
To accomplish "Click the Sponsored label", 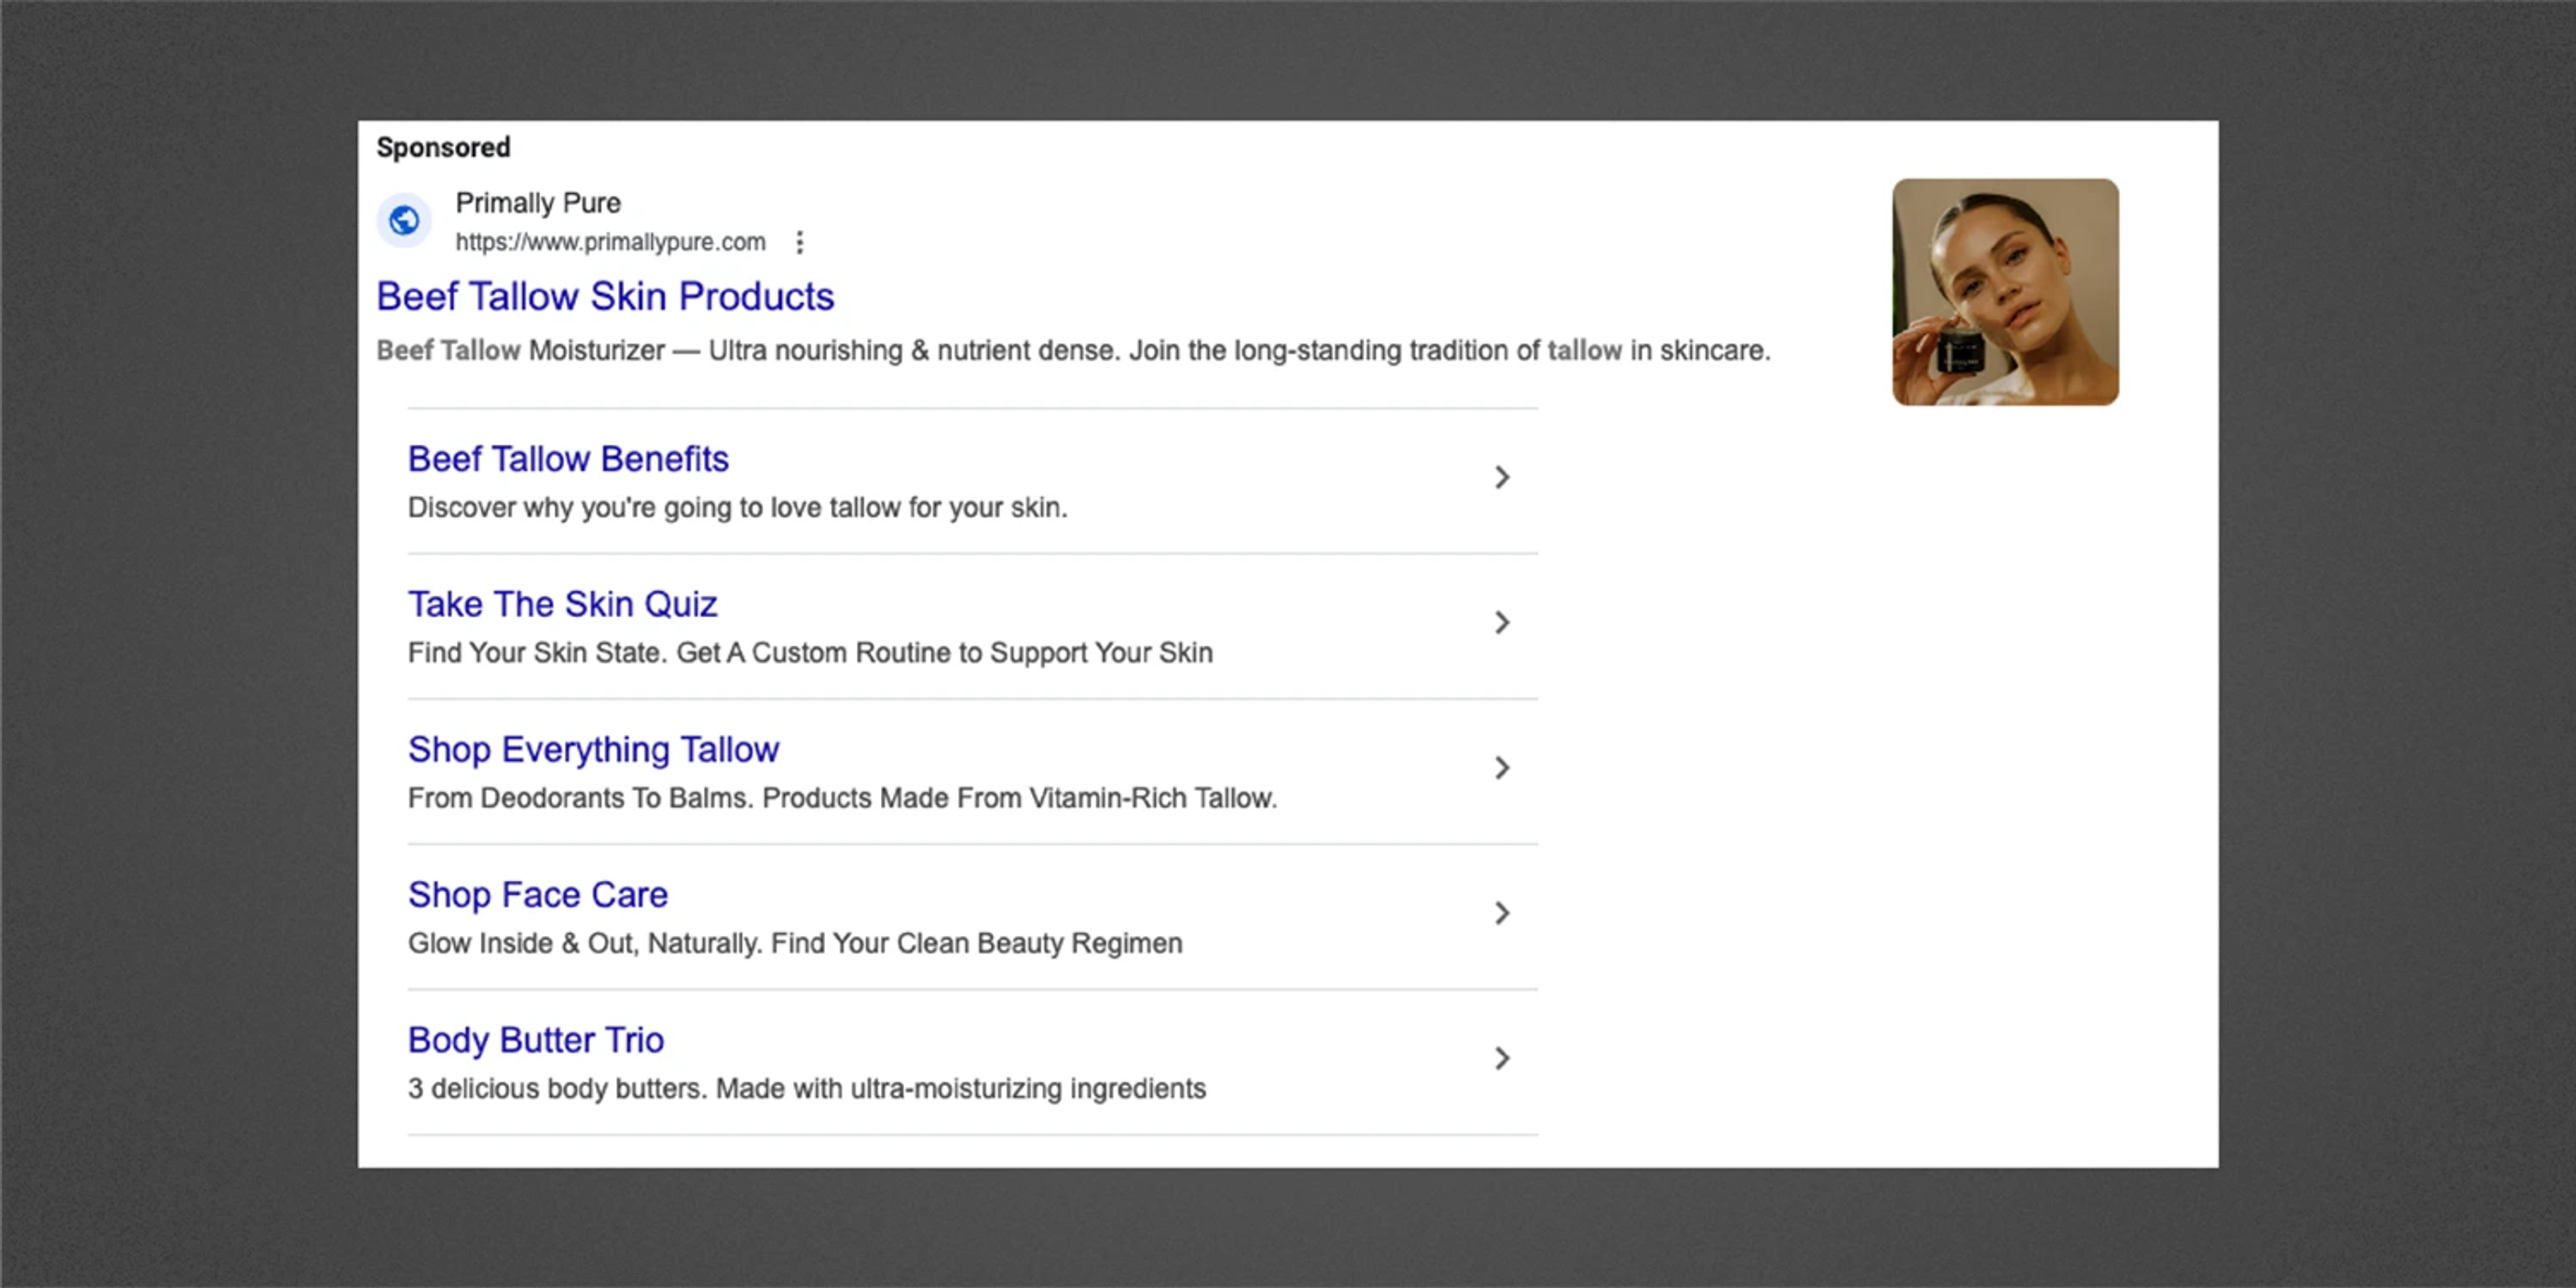I will click(x=443, y=148).
